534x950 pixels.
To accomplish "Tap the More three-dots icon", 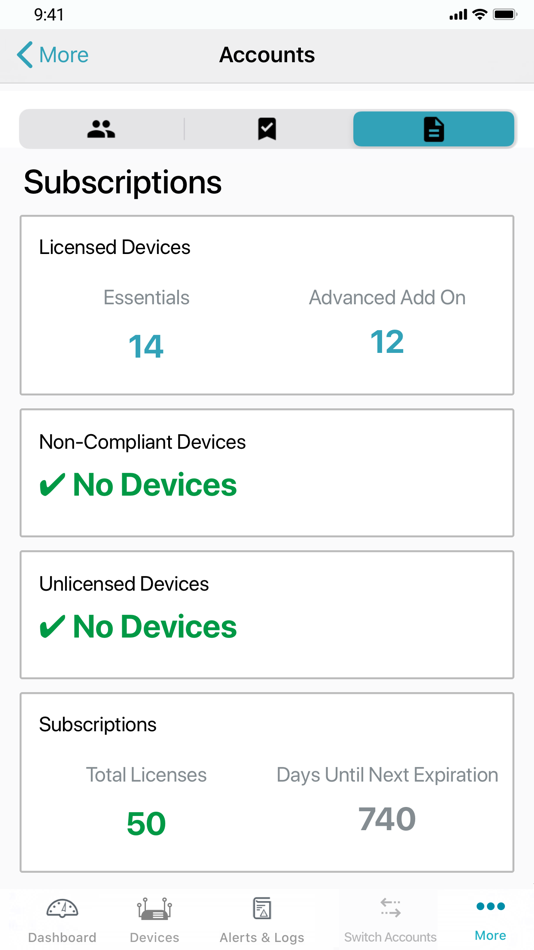I will click(490, 906).
